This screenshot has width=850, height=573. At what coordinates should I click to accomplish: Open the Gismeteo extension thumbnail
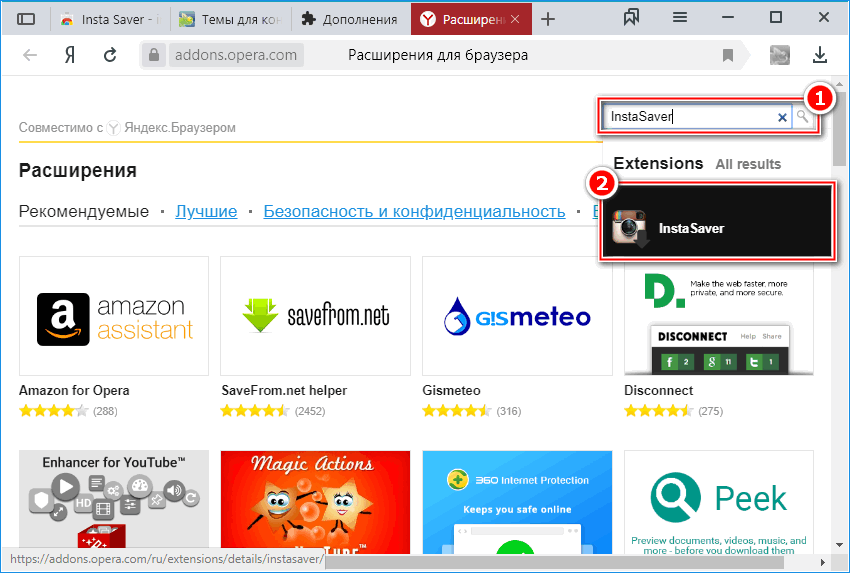(517, 315)
